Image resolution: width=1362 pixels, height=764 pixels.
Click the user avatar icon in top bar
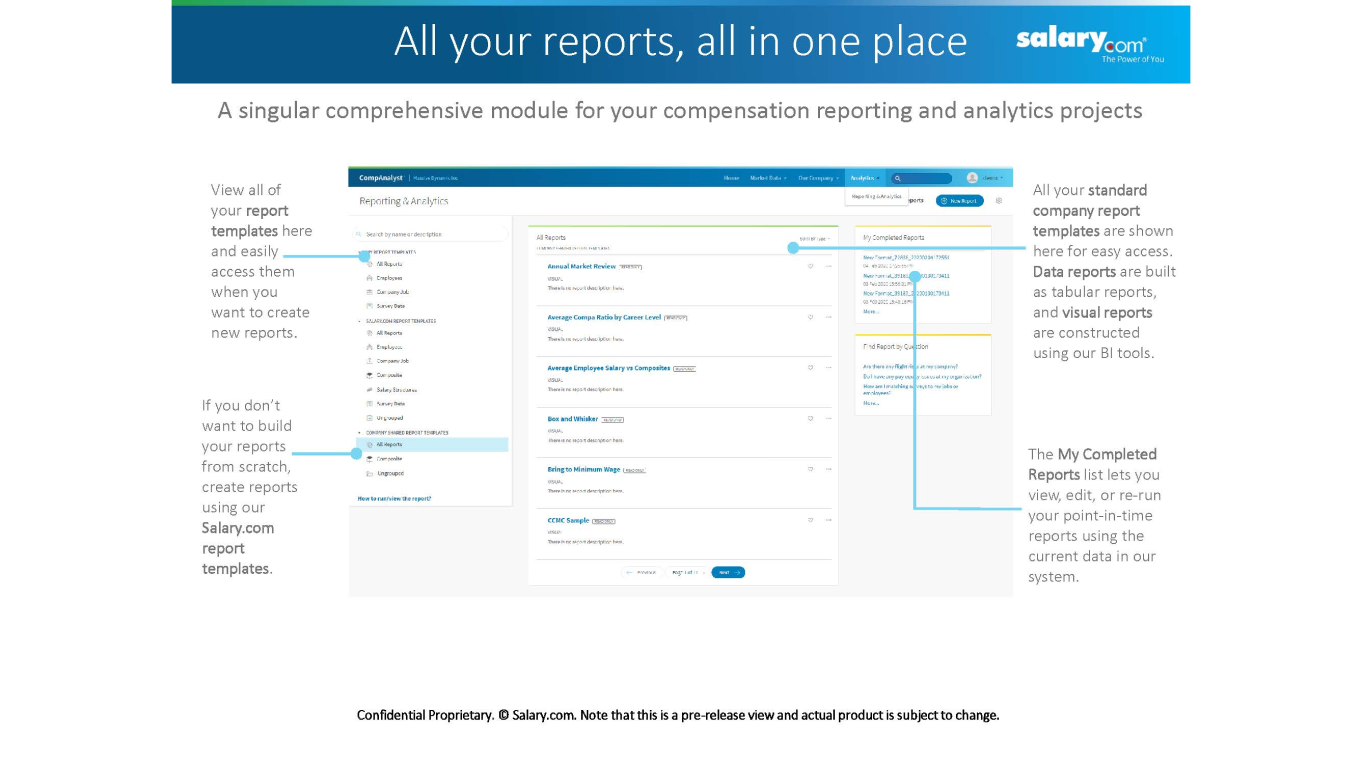[x=972, y=178]
